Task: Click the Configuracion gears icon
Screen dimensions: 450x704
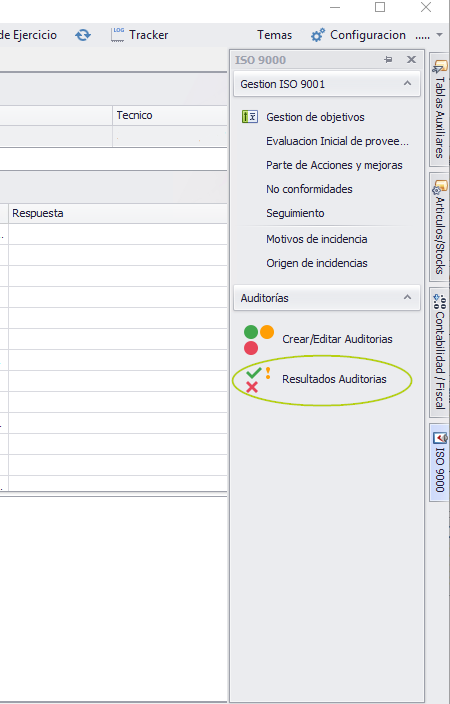Action: pos(318,35)
